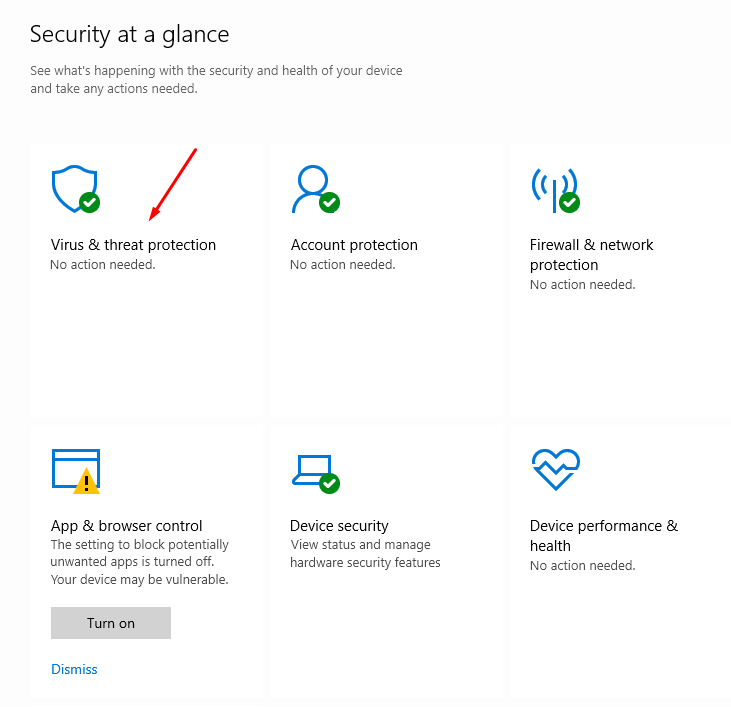Click the unwanted apps turned off warning text
This screenshot has width=731, height=707.
[x=139, y=562]
